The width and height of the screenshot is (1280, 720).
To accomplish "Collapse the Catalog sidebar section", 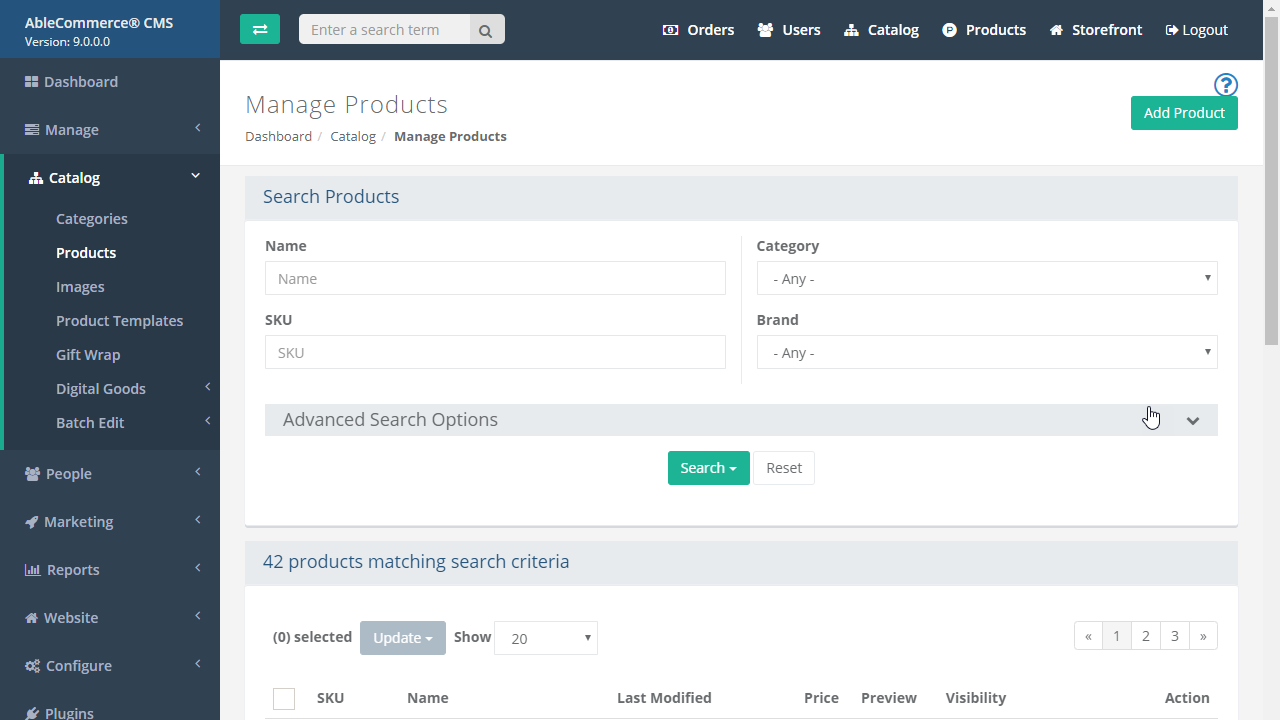I will point(196,176).
